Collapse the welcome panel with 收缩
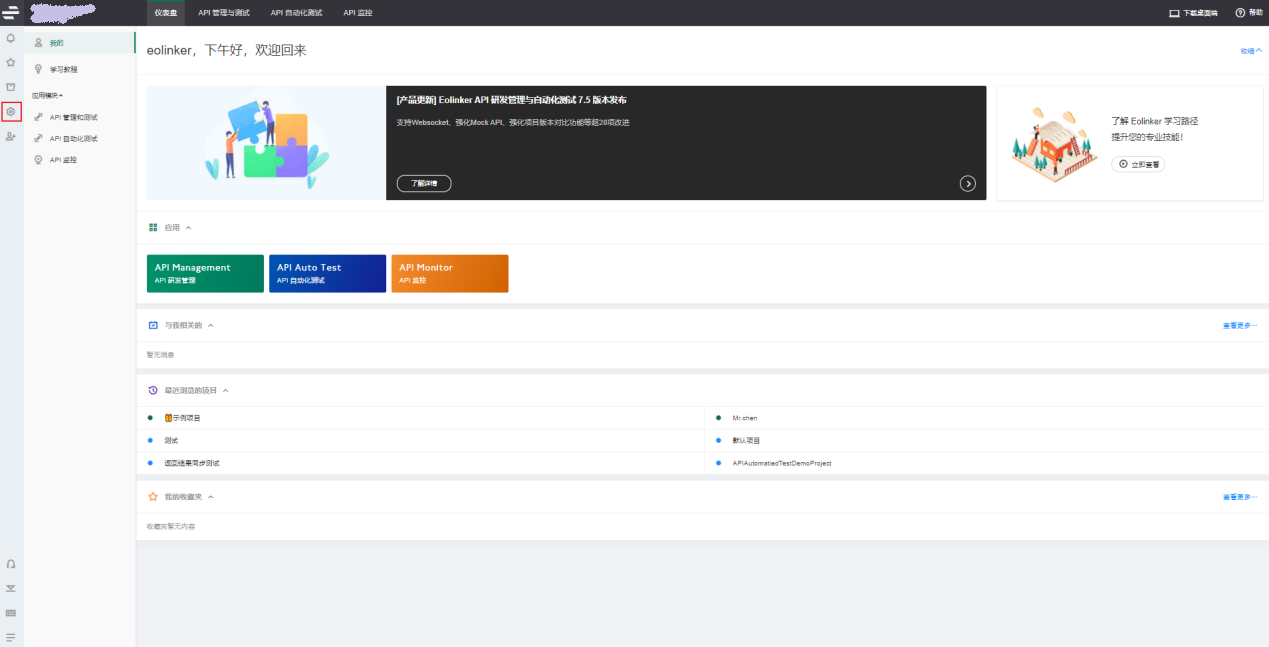Viewport: 1269px width, 647px height. click(1250, 50)
